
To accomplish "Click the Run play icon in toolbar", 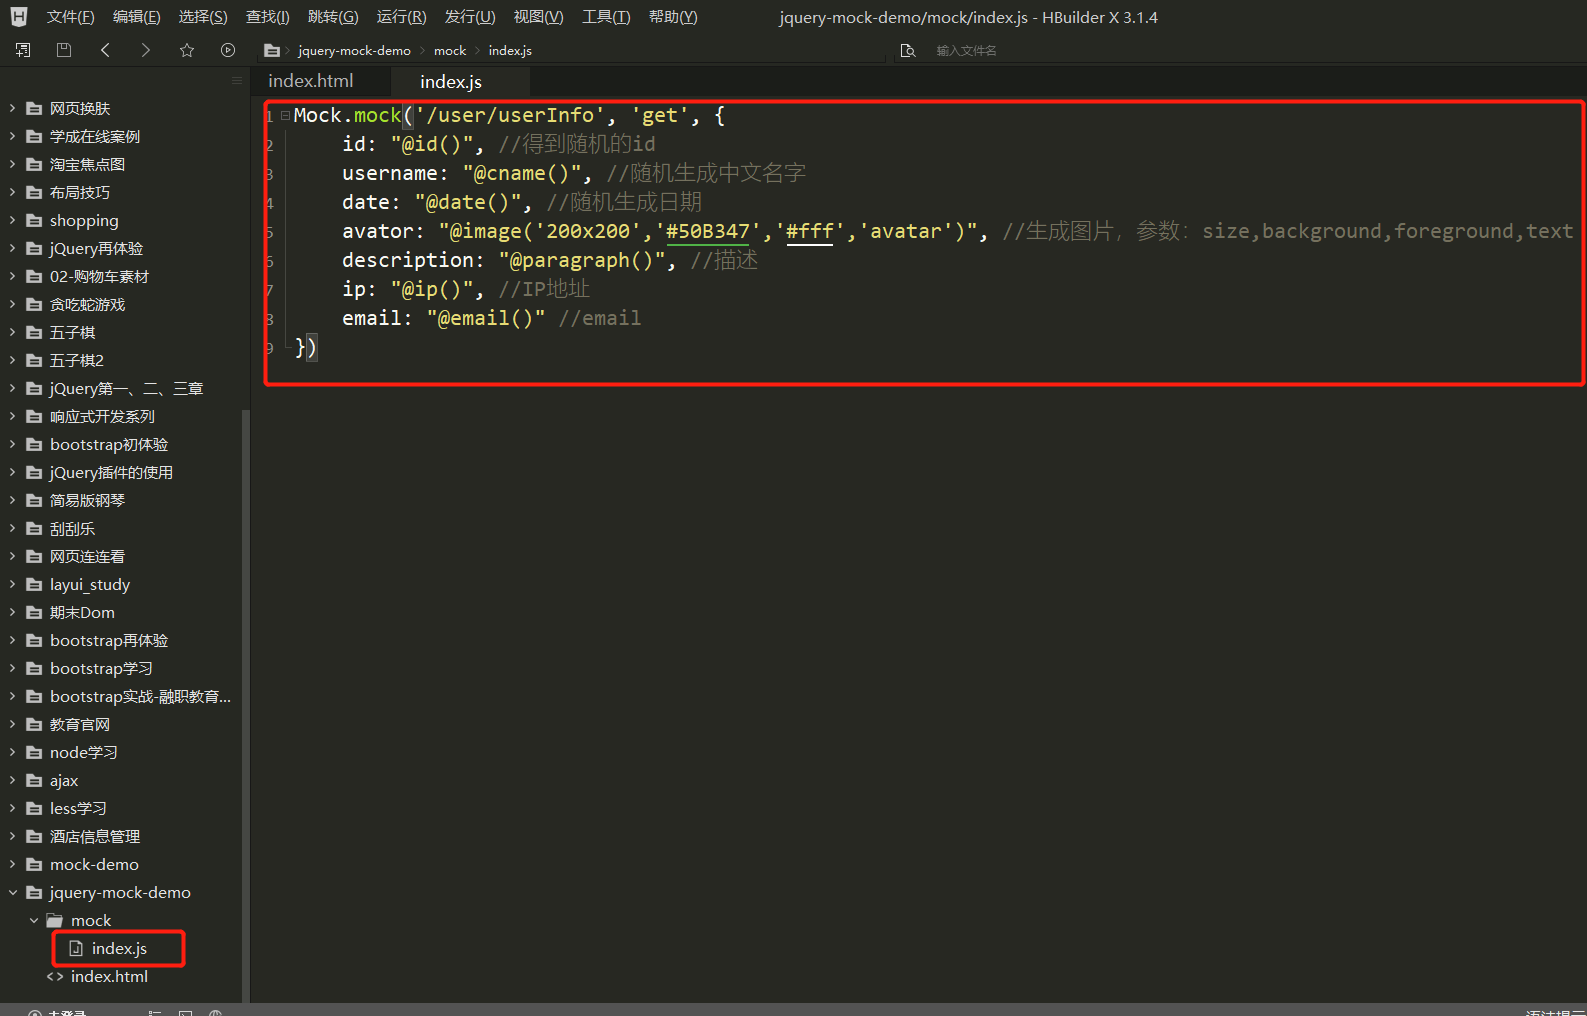I will 228,50.
